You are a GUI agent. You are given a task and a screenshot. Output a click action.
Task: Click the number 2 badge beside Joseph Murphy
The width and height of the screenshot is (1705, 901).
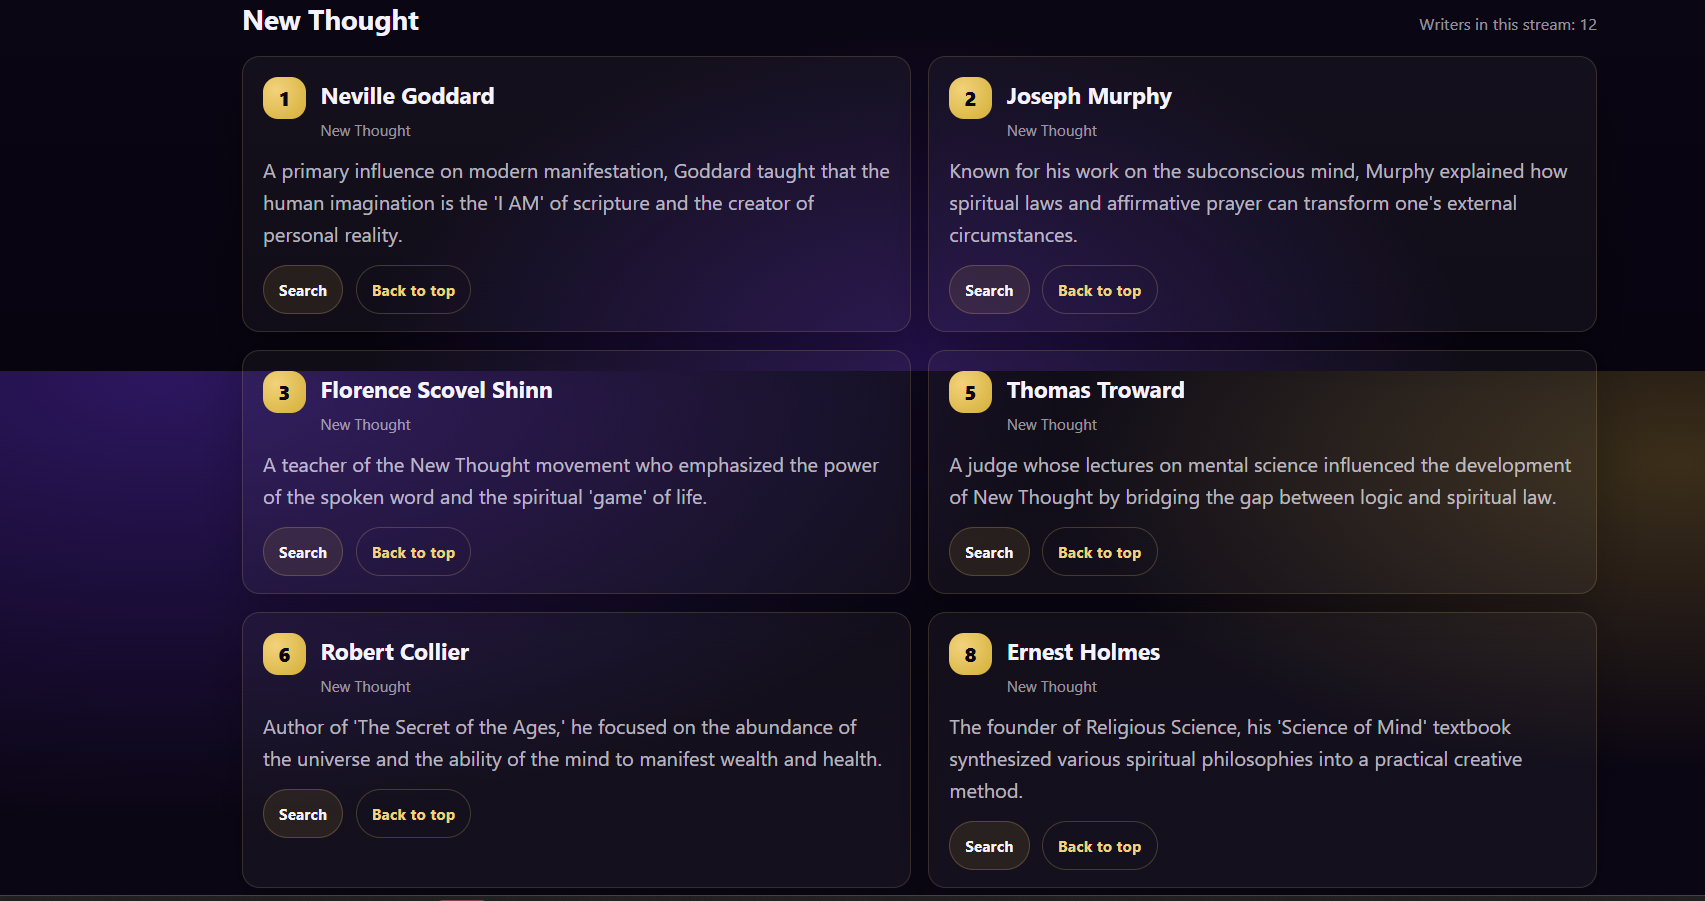point(970,98)
